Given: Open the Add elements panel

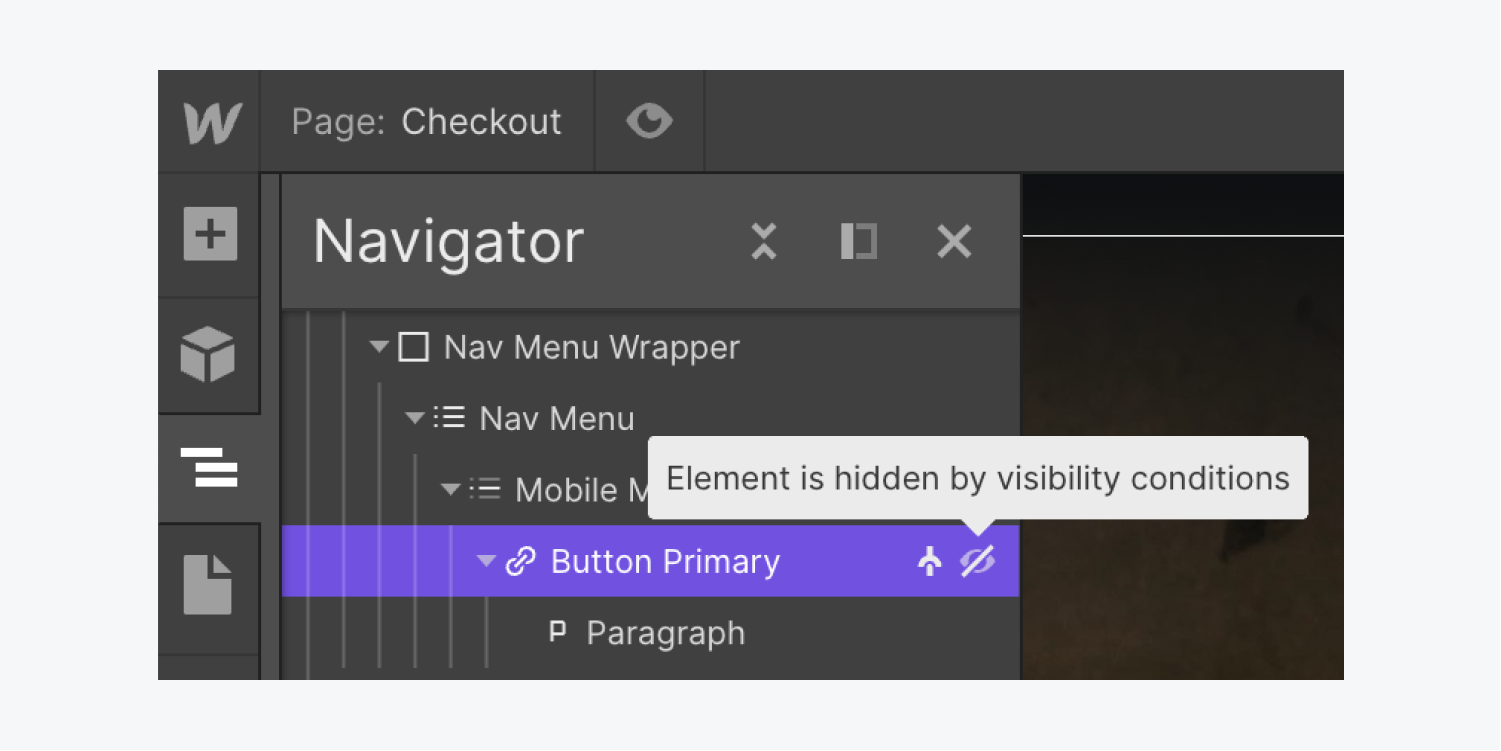Looking at the screenshot, I should coord(210,235).
